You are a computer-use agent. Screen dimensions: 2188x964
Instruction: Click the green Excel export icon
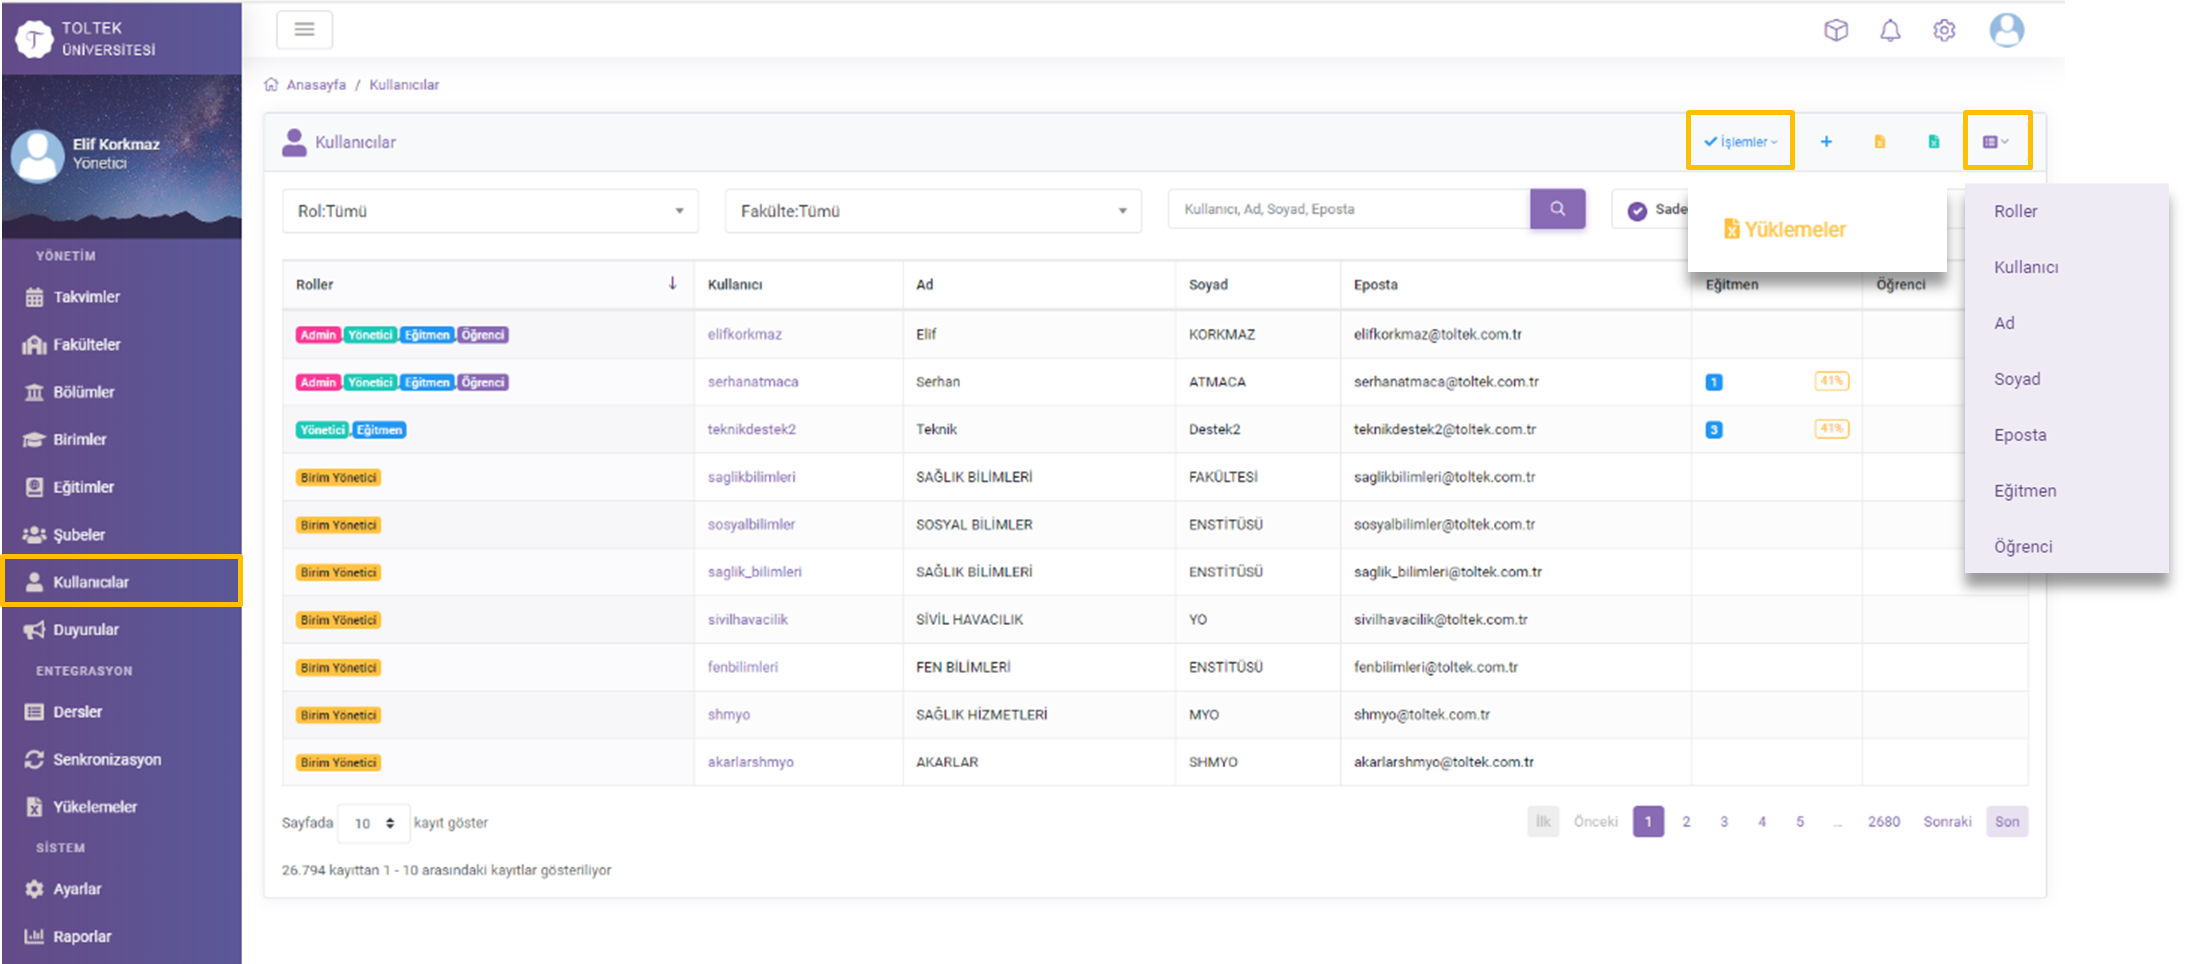pyautogui.click(x=1933, y=142)
